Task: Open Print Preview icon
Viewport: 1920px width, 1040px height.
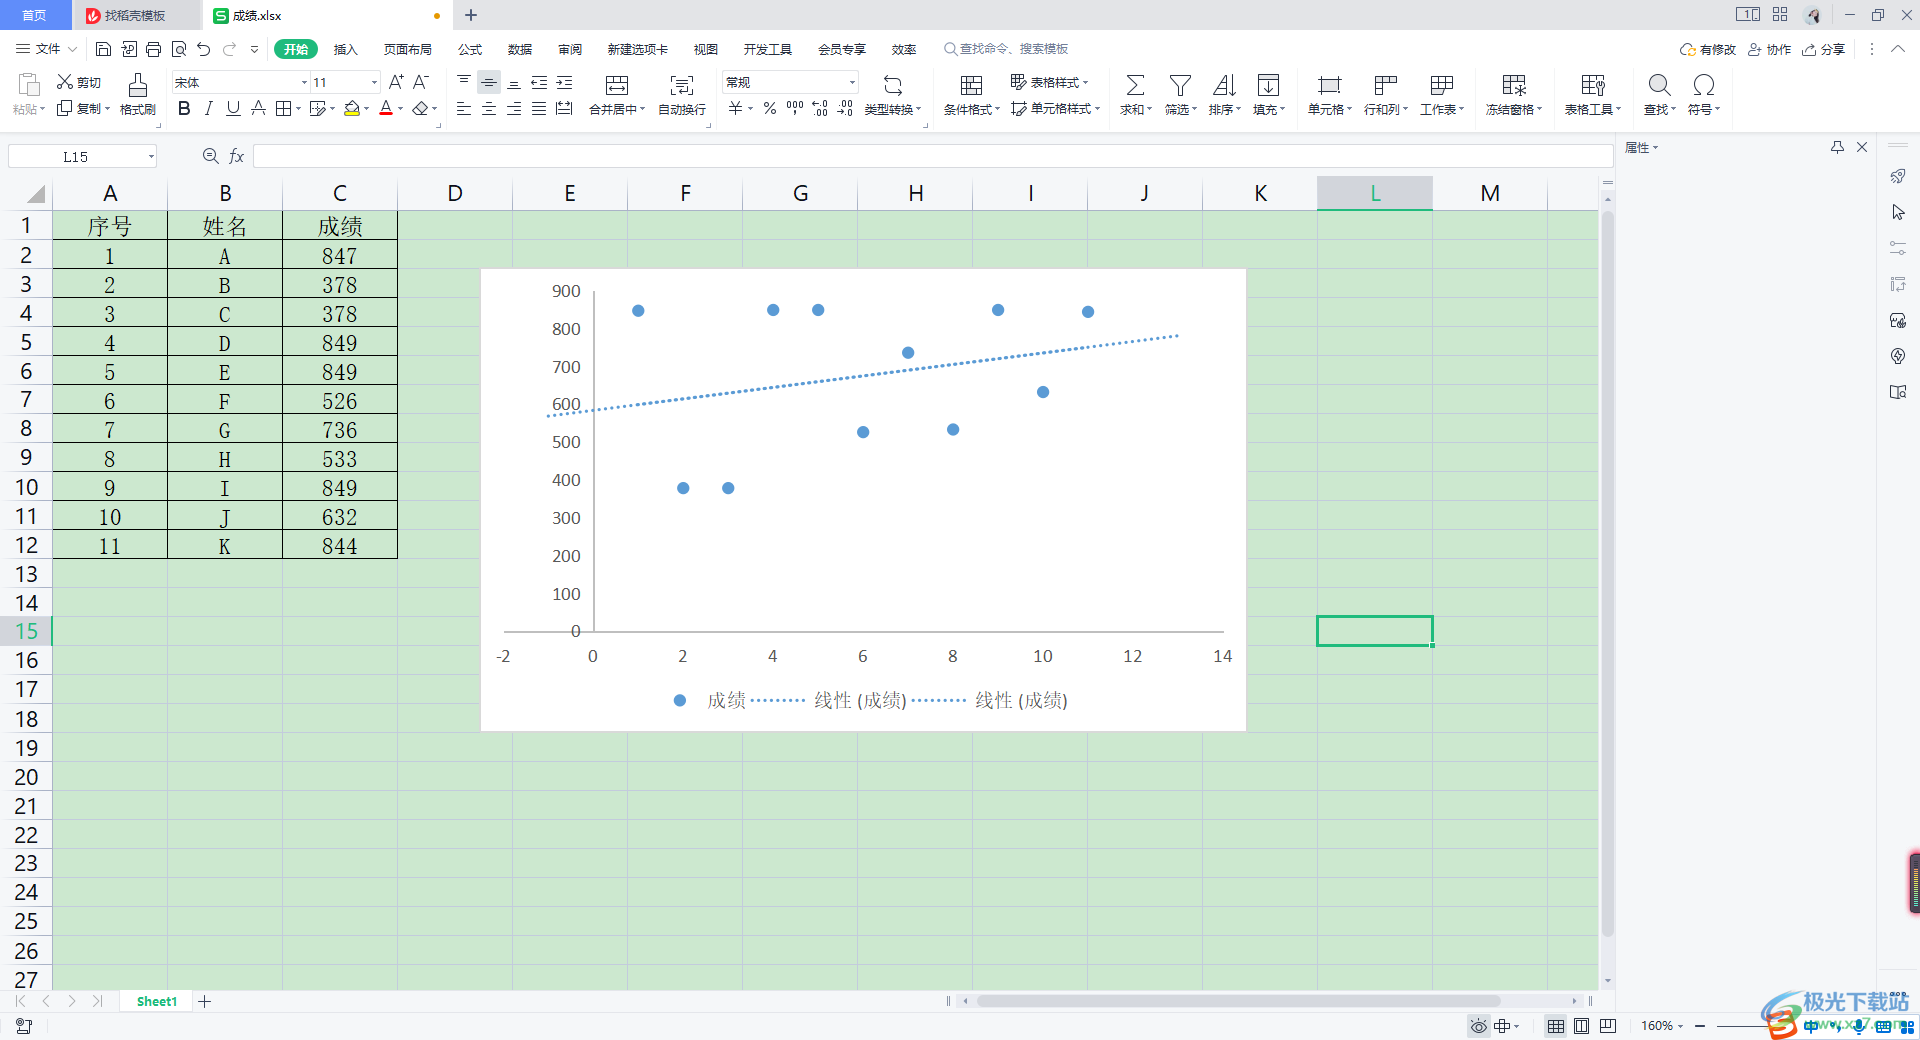Action: [179, 49]
